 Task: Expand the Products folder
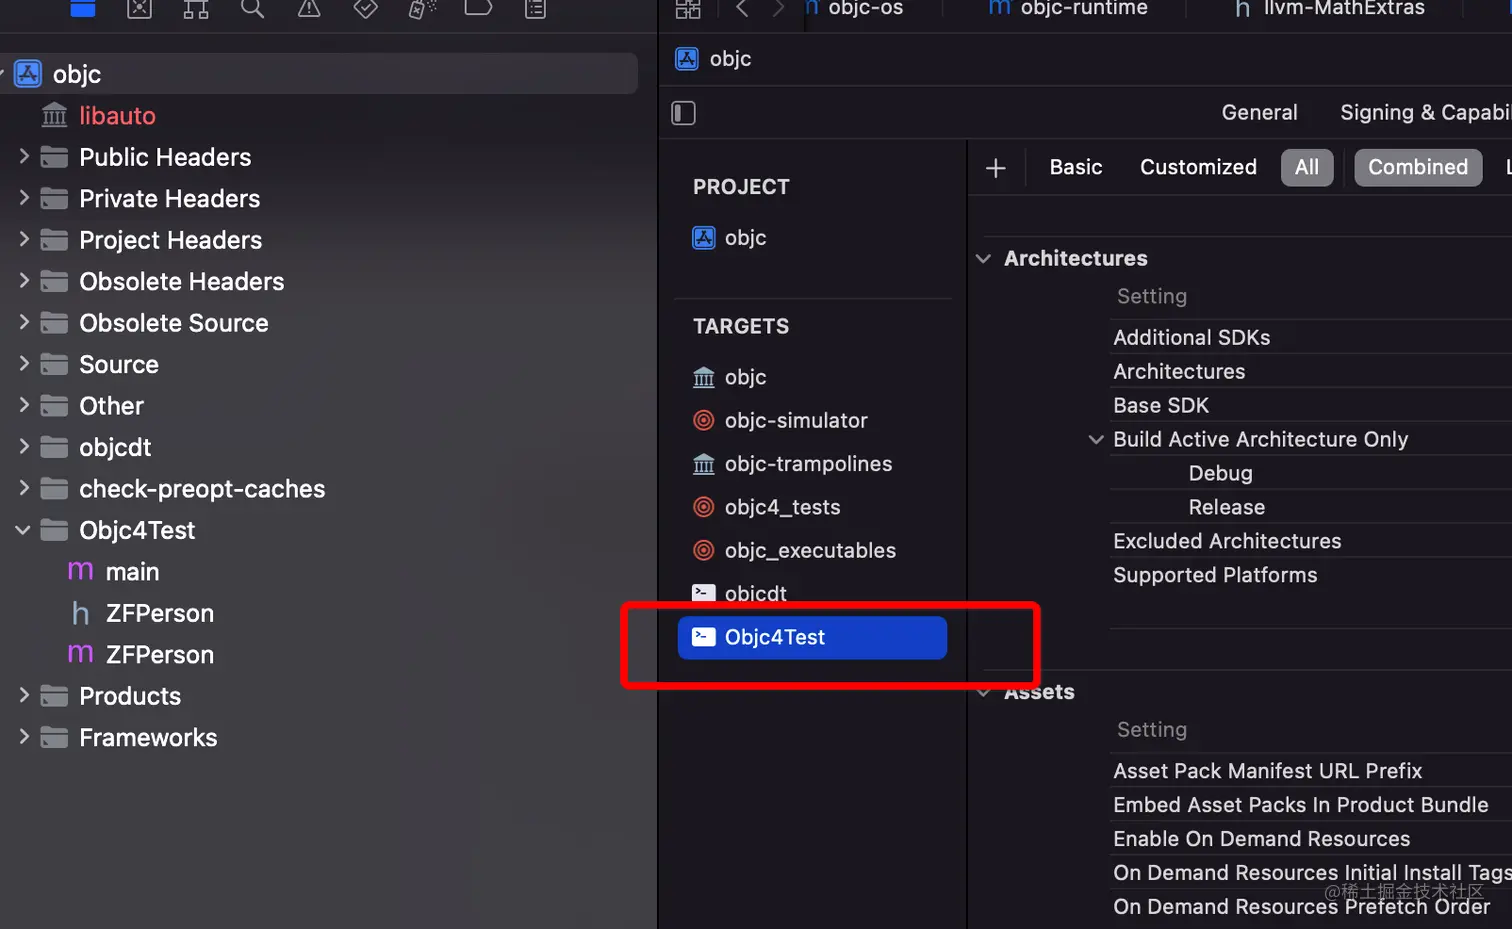24,696
